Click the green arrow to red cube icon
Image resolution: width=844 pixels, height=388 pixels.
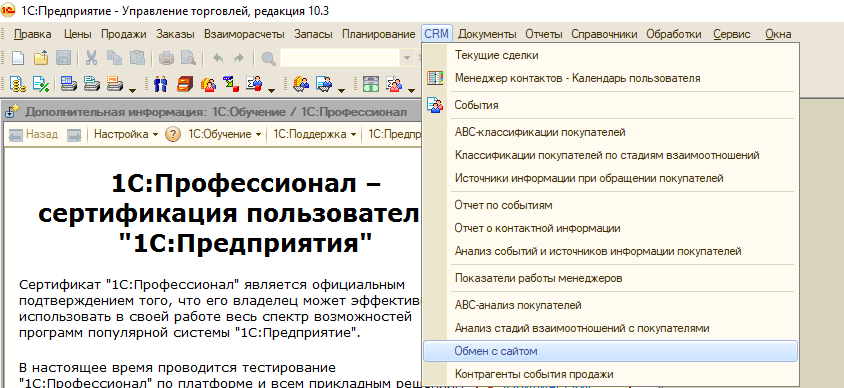(x=231, y=83)
